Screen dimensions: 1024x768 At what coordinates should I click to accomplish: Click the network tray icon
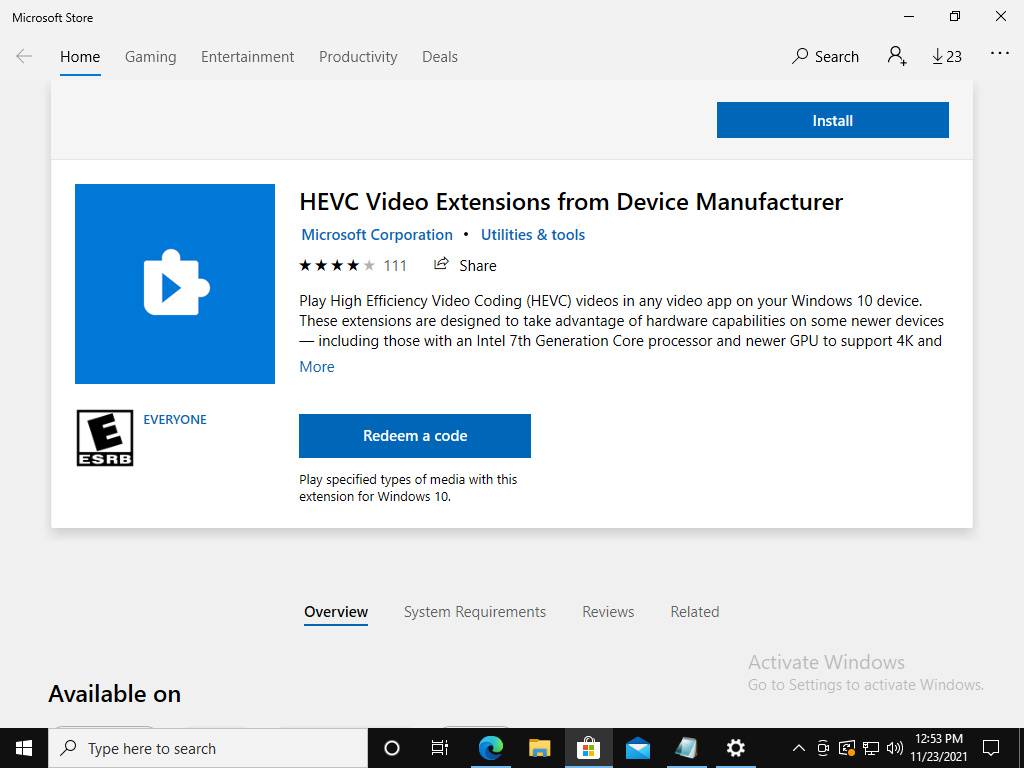pyautogui.click(x=871, y=748)
